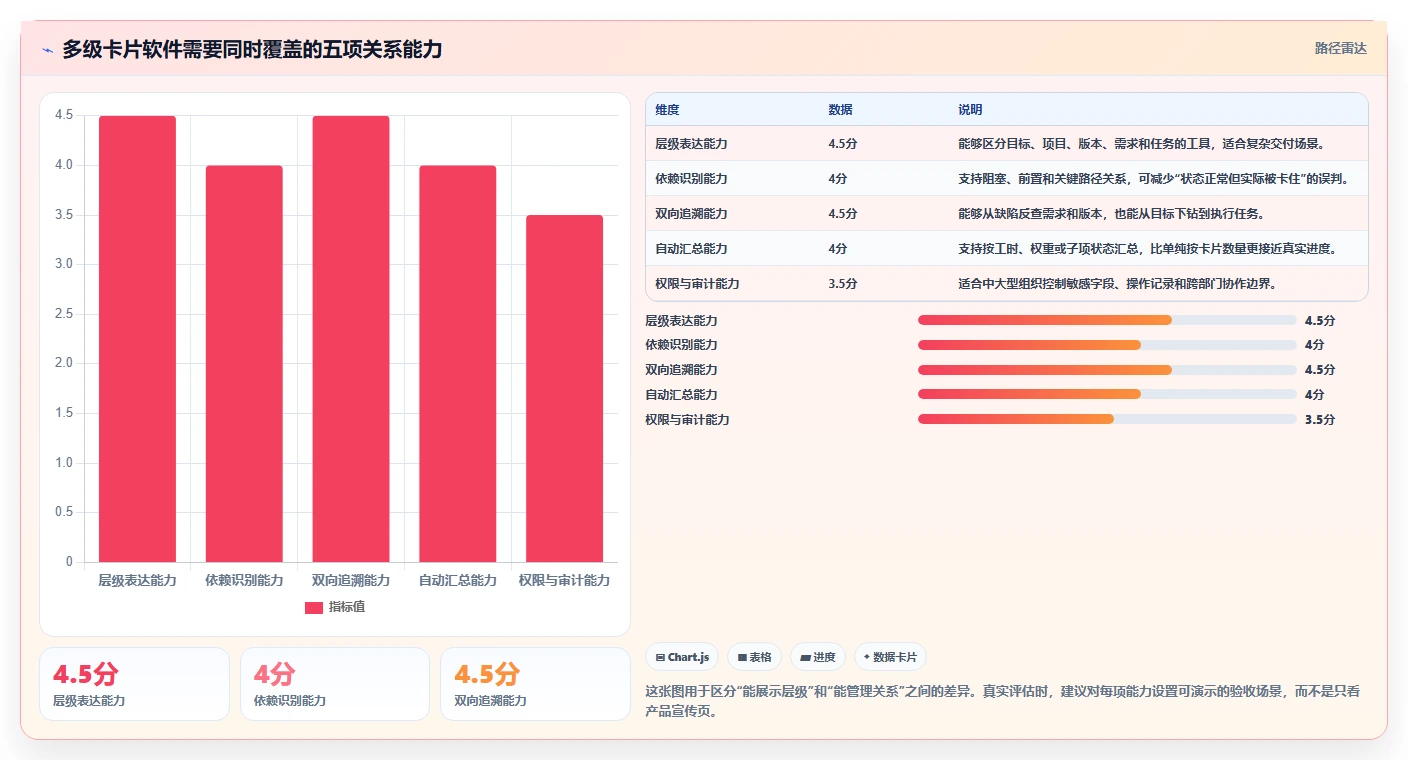The height and width of the screenshot is (760, 1408).
Task: Click the 路径雷达 tag in header
Action: (1340, 48)
